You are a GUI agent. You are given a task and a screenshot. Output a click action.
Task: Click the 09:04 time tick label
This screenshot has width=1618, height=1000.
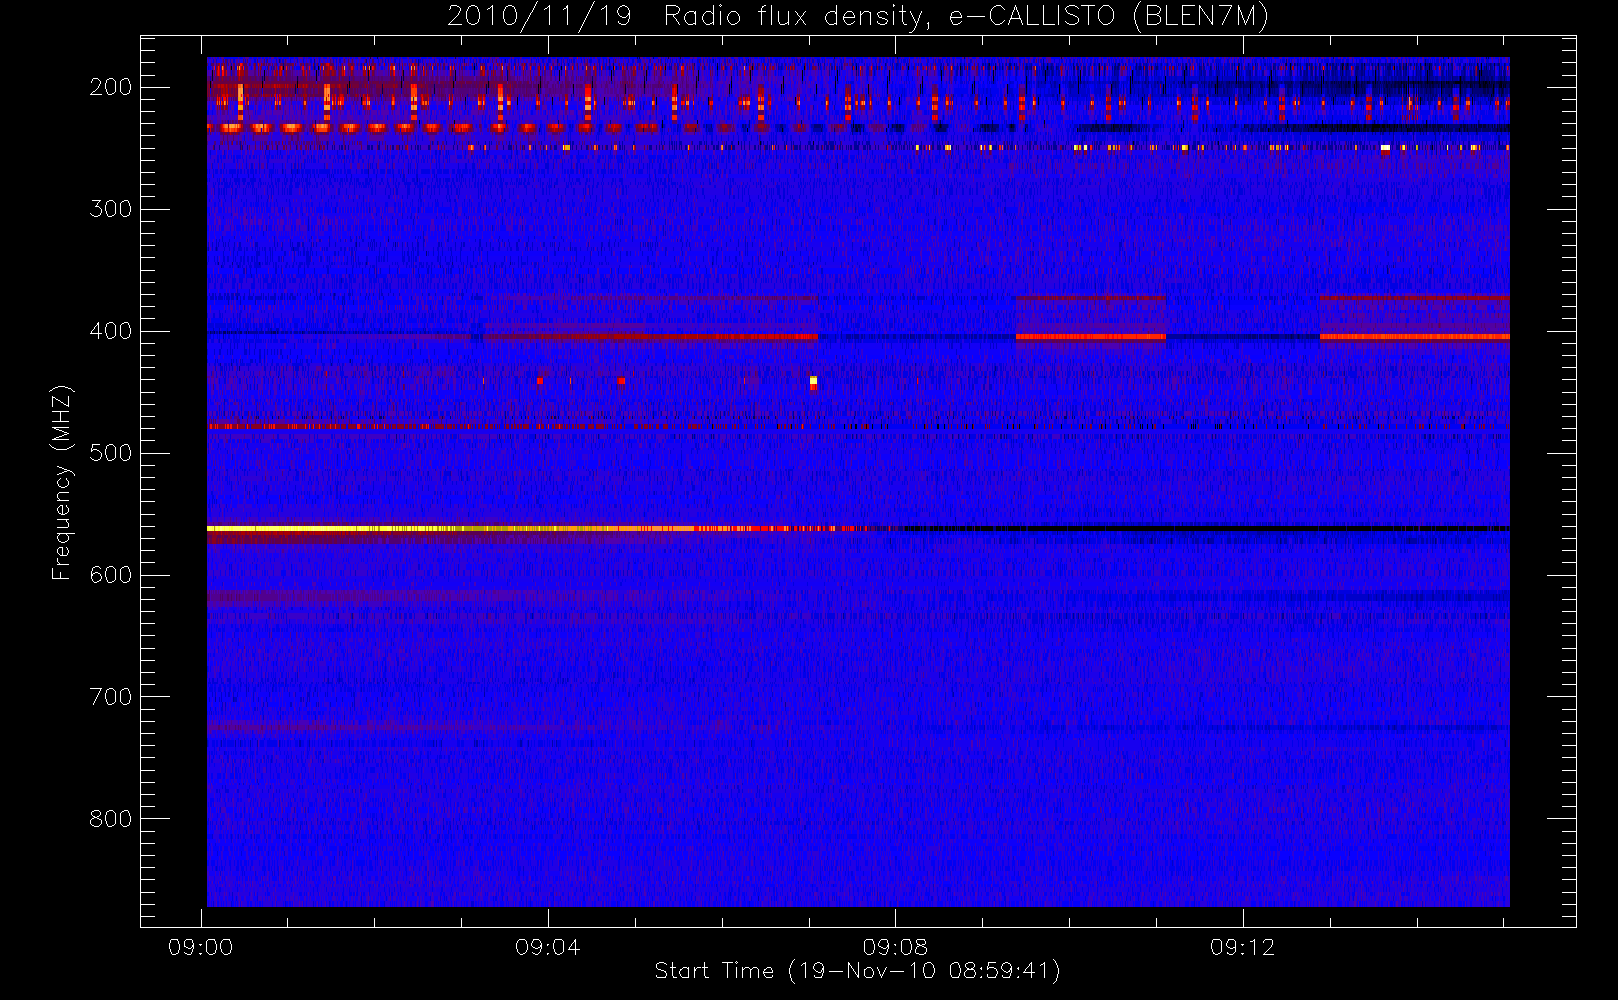tap(548, 947)
